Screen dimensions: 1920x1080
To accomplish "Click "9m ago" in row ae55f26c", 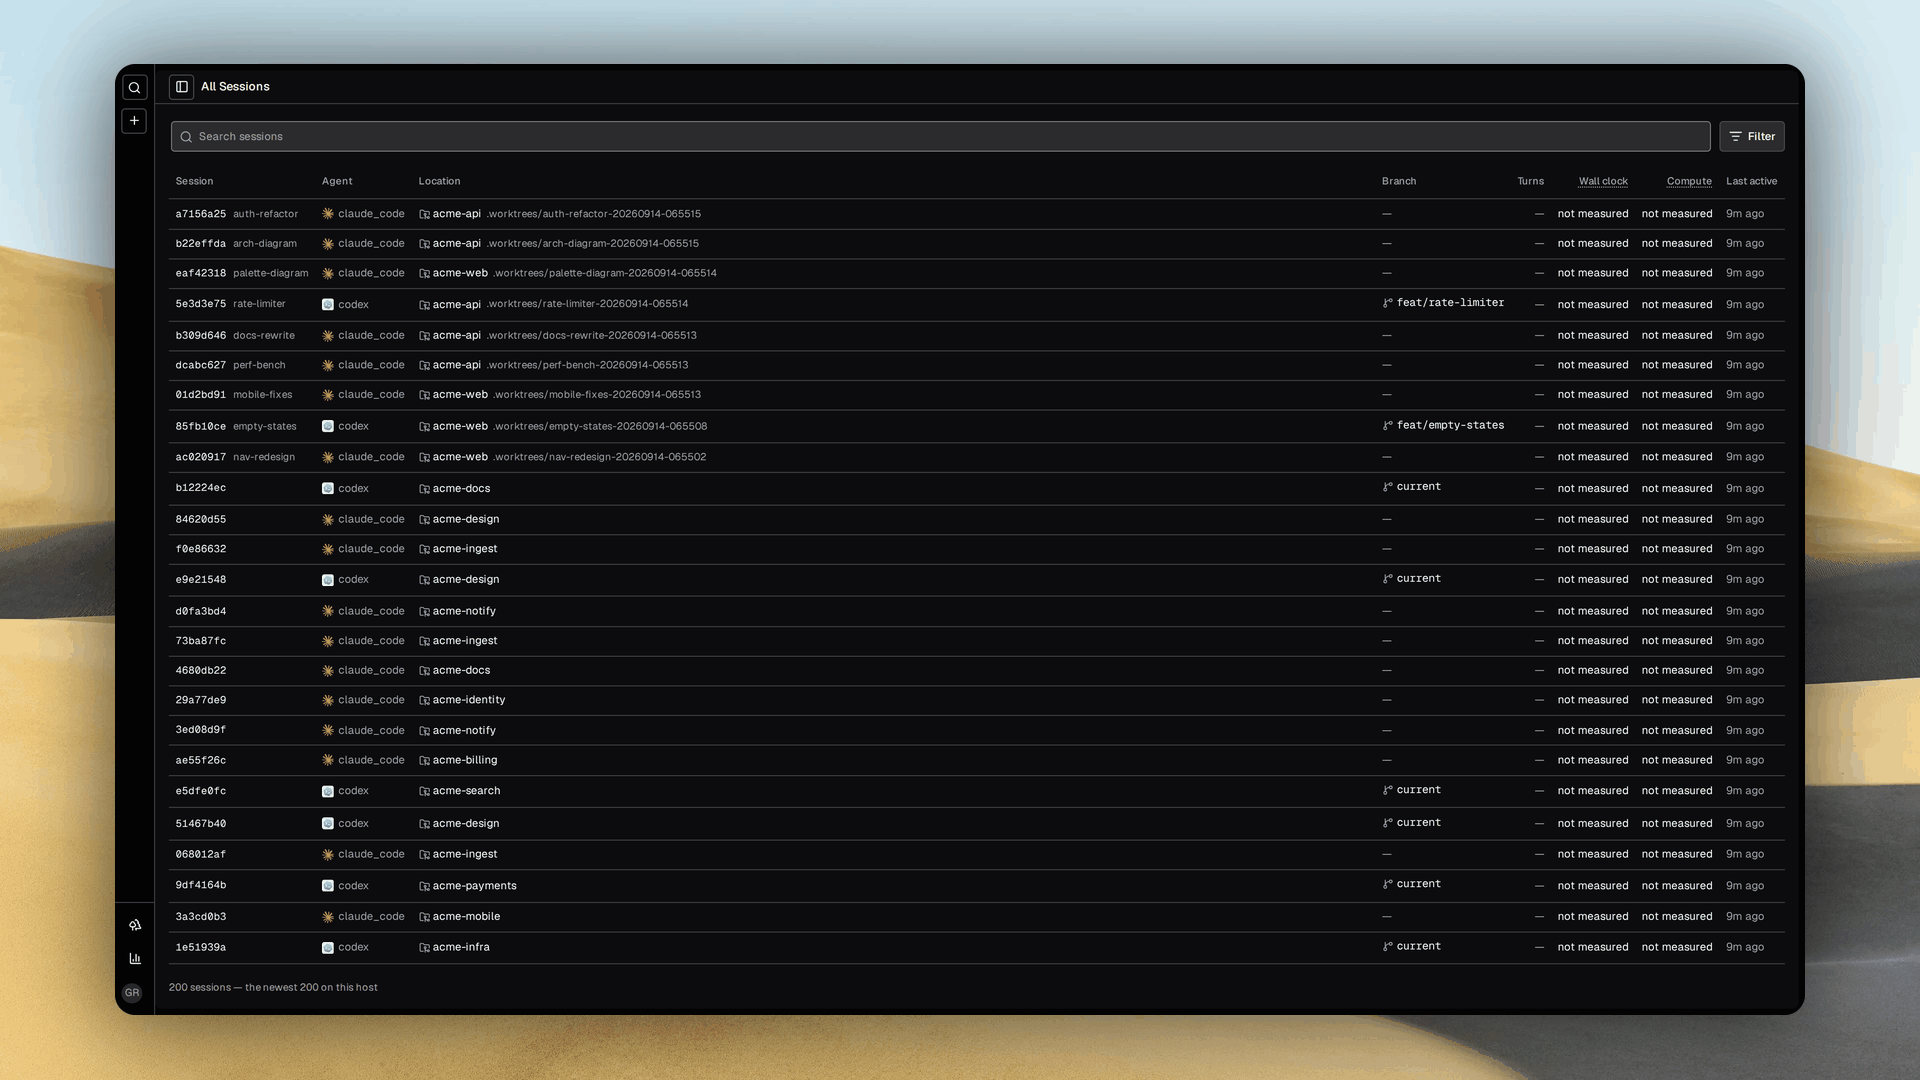I will [x=1745, y=761].
